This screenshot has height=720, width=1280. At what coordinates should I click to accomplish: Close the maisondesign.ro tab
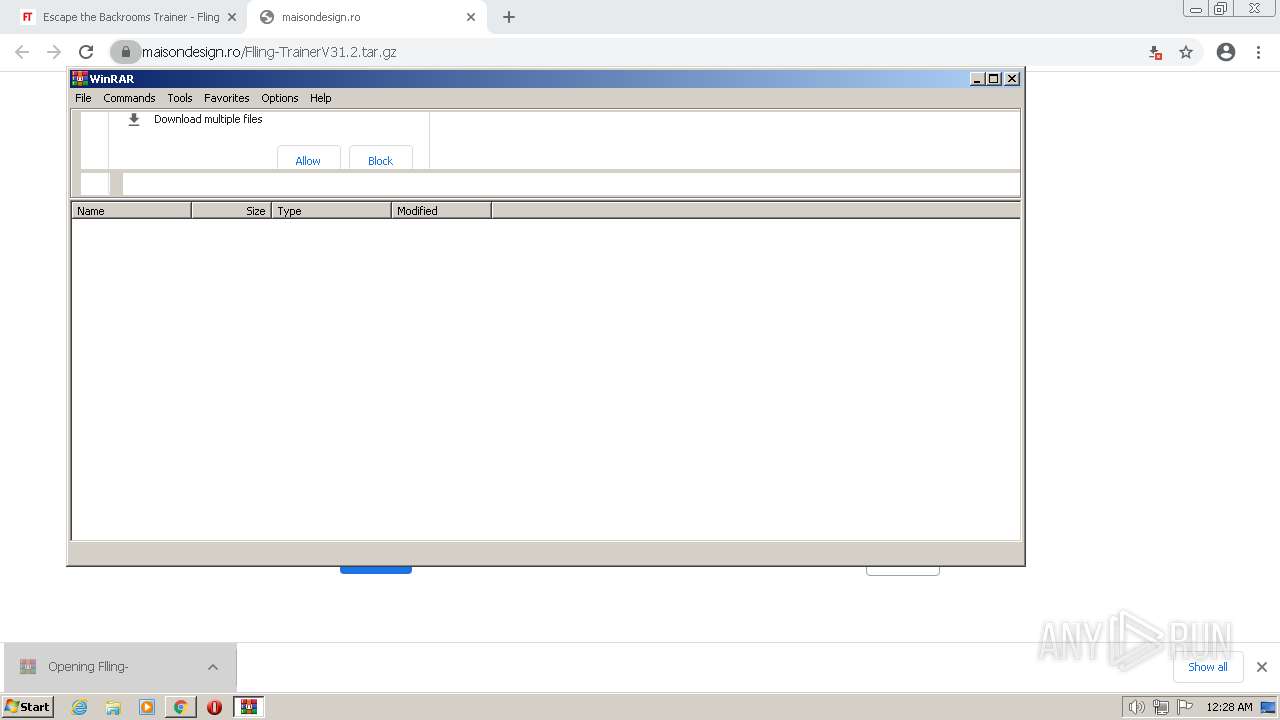tap(471, 17)
